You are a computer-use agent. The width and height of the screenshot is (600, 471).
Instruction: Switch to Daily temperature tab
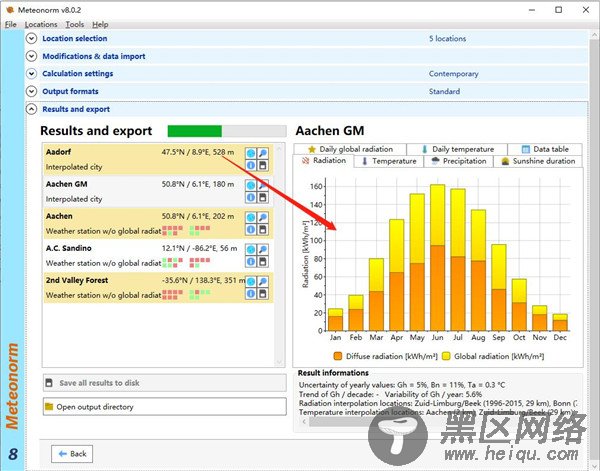(x=457, y=149)
